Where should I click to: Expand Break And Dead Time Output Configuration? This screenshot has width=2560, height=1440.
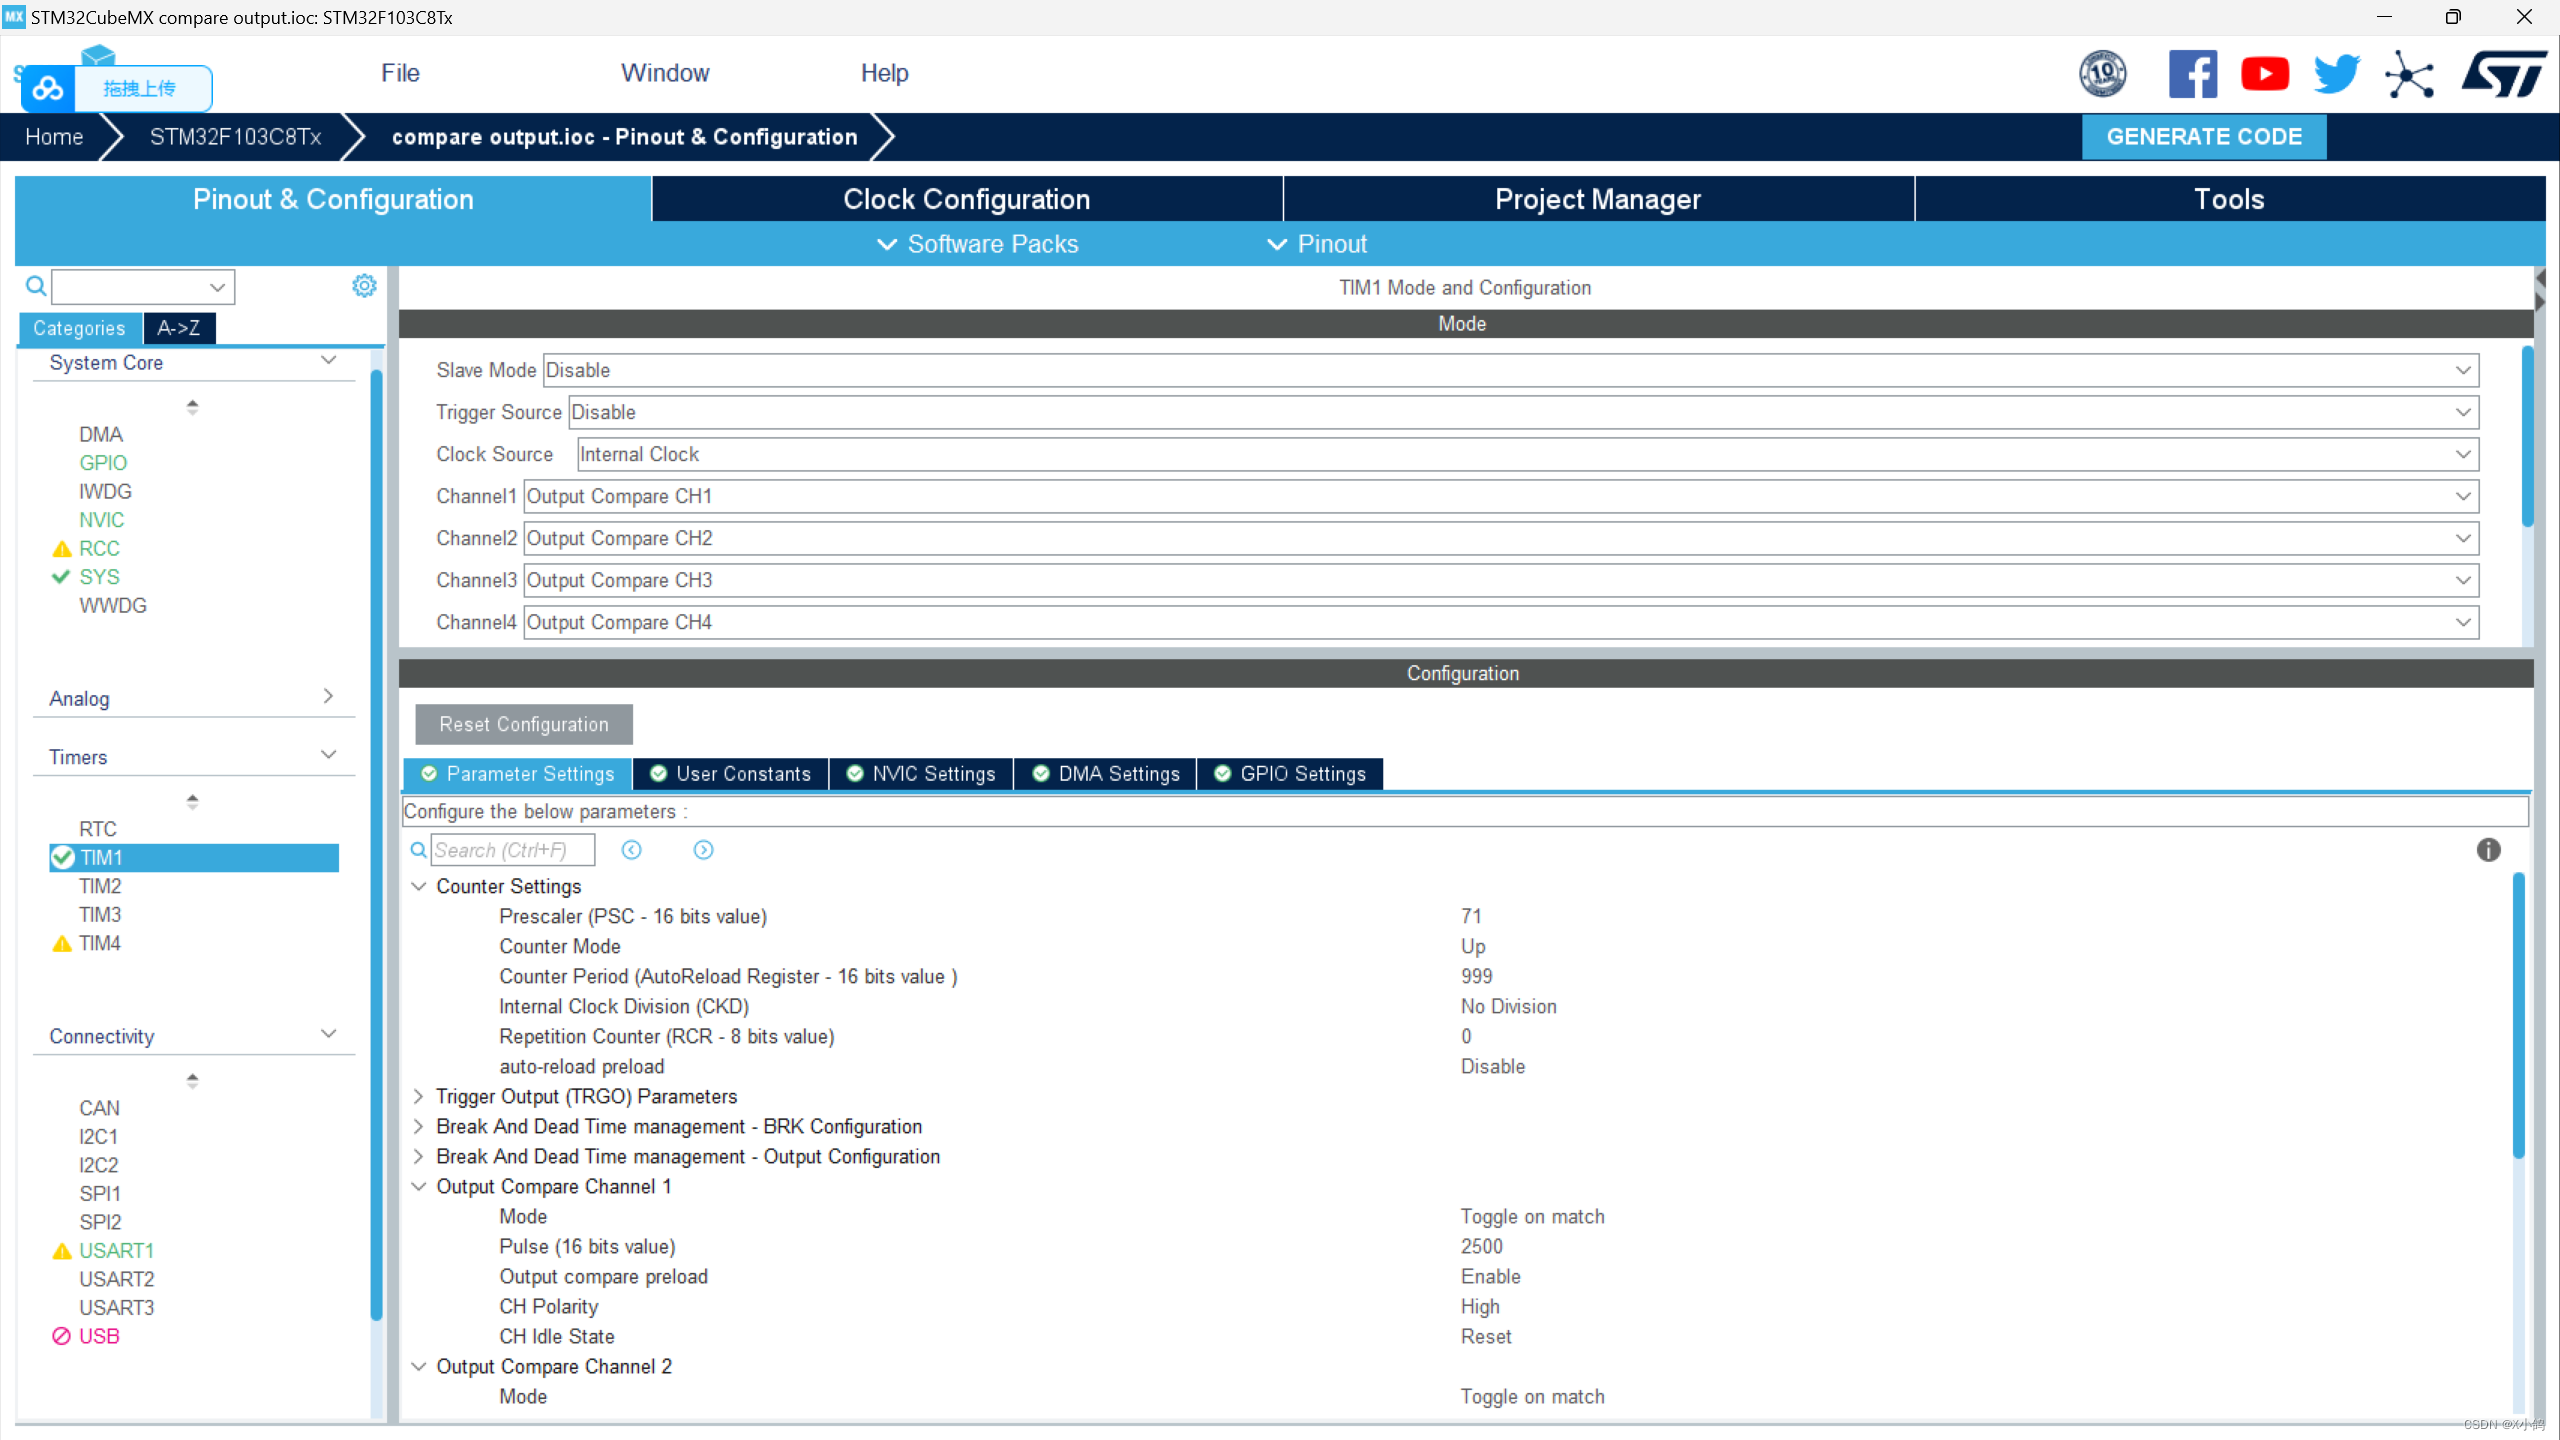(419, 1156)
